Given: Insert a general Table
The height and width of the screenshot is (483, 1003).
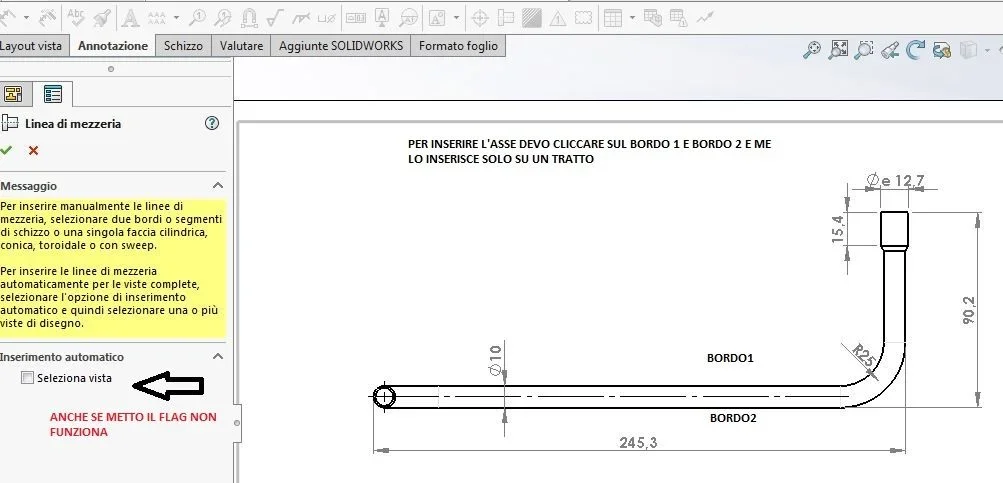Looking at the screenshot, I should [x=613, y=18].
